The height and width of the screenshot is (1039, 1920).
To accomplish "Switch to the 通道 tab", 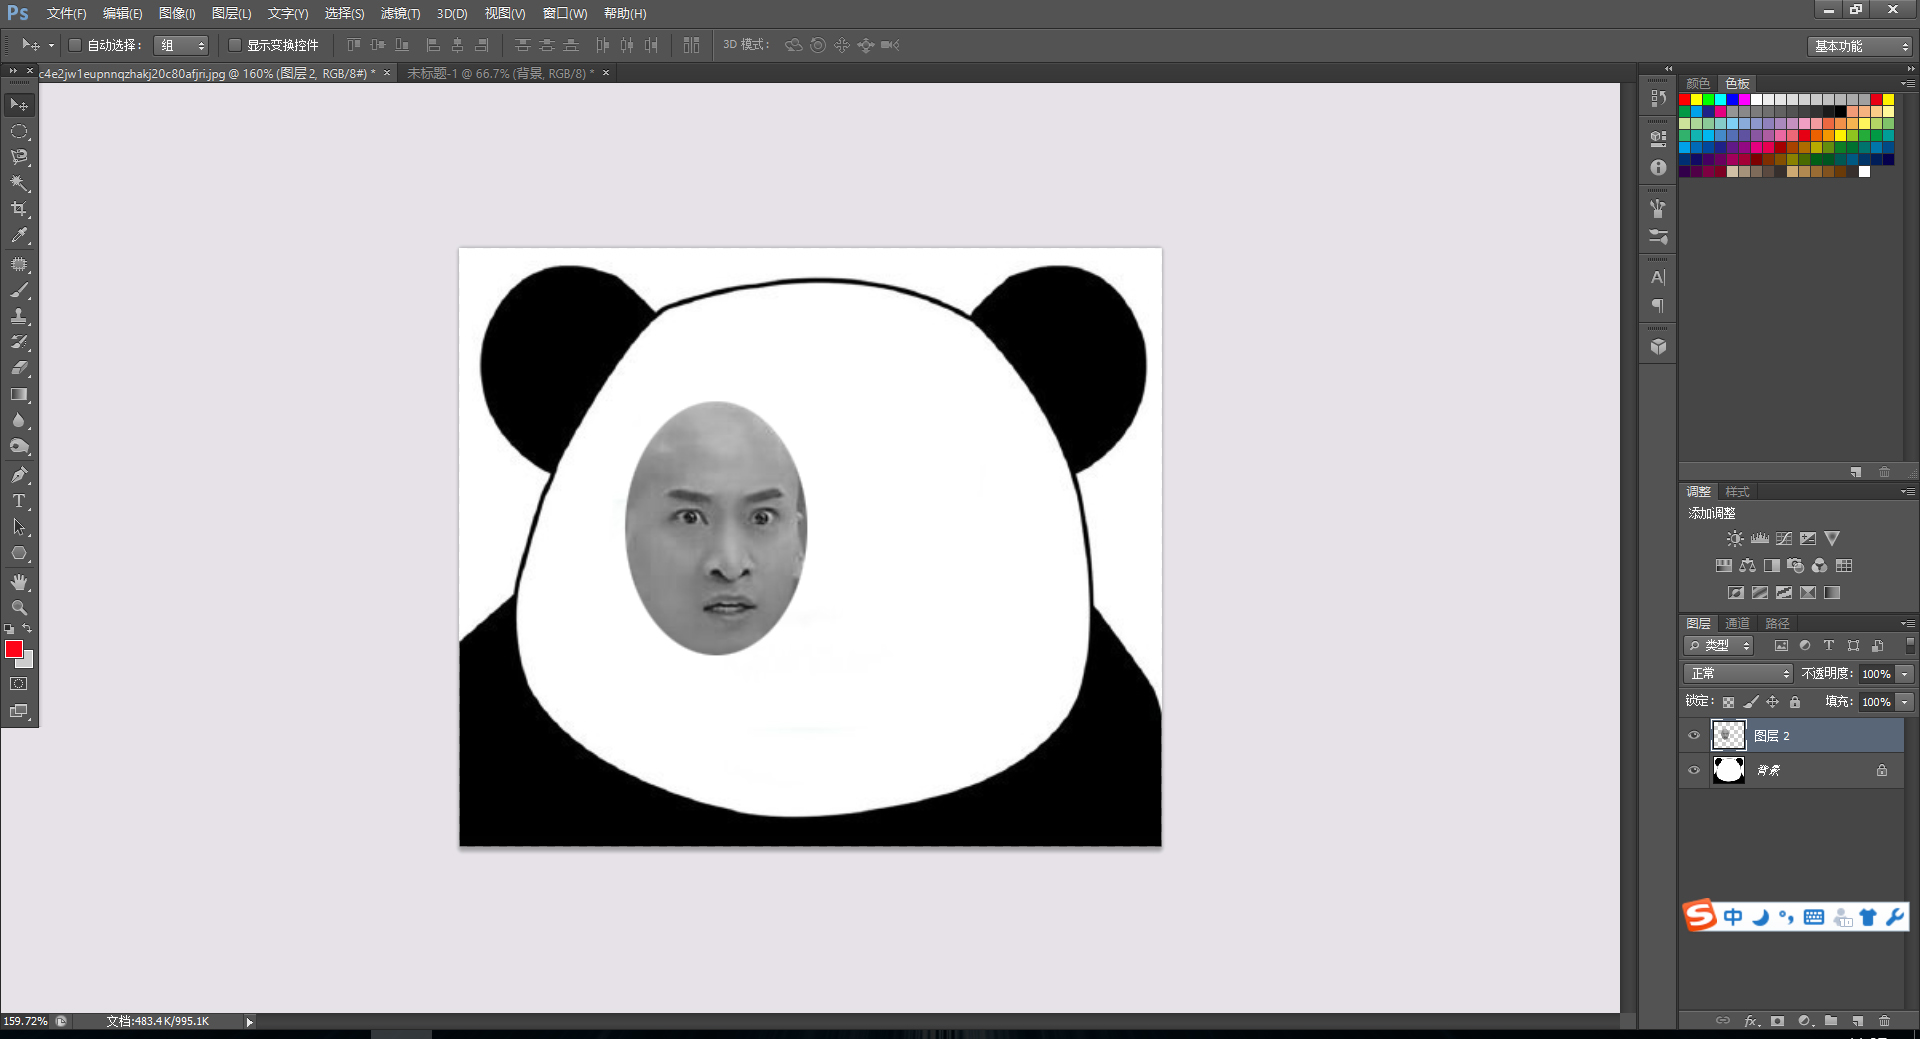I will coord(1737,623).
